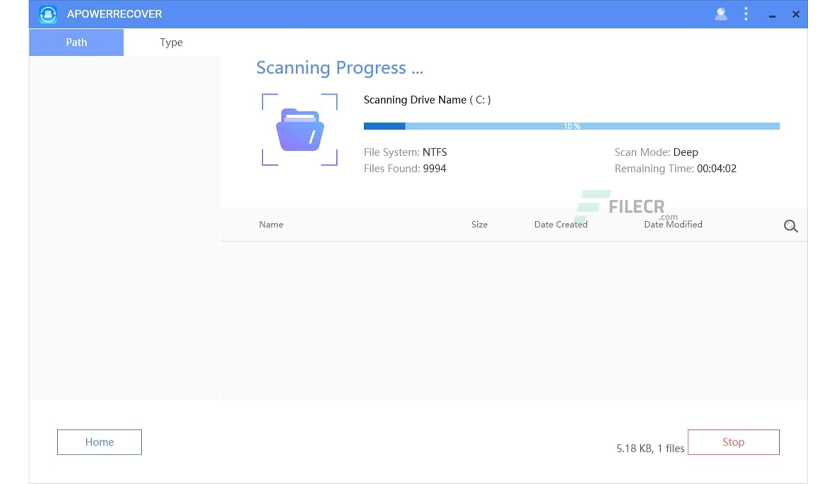Close the ApowerRecover window
This screenshot has width=836, height=484.
pyautogui.click(x=796, y=14)
